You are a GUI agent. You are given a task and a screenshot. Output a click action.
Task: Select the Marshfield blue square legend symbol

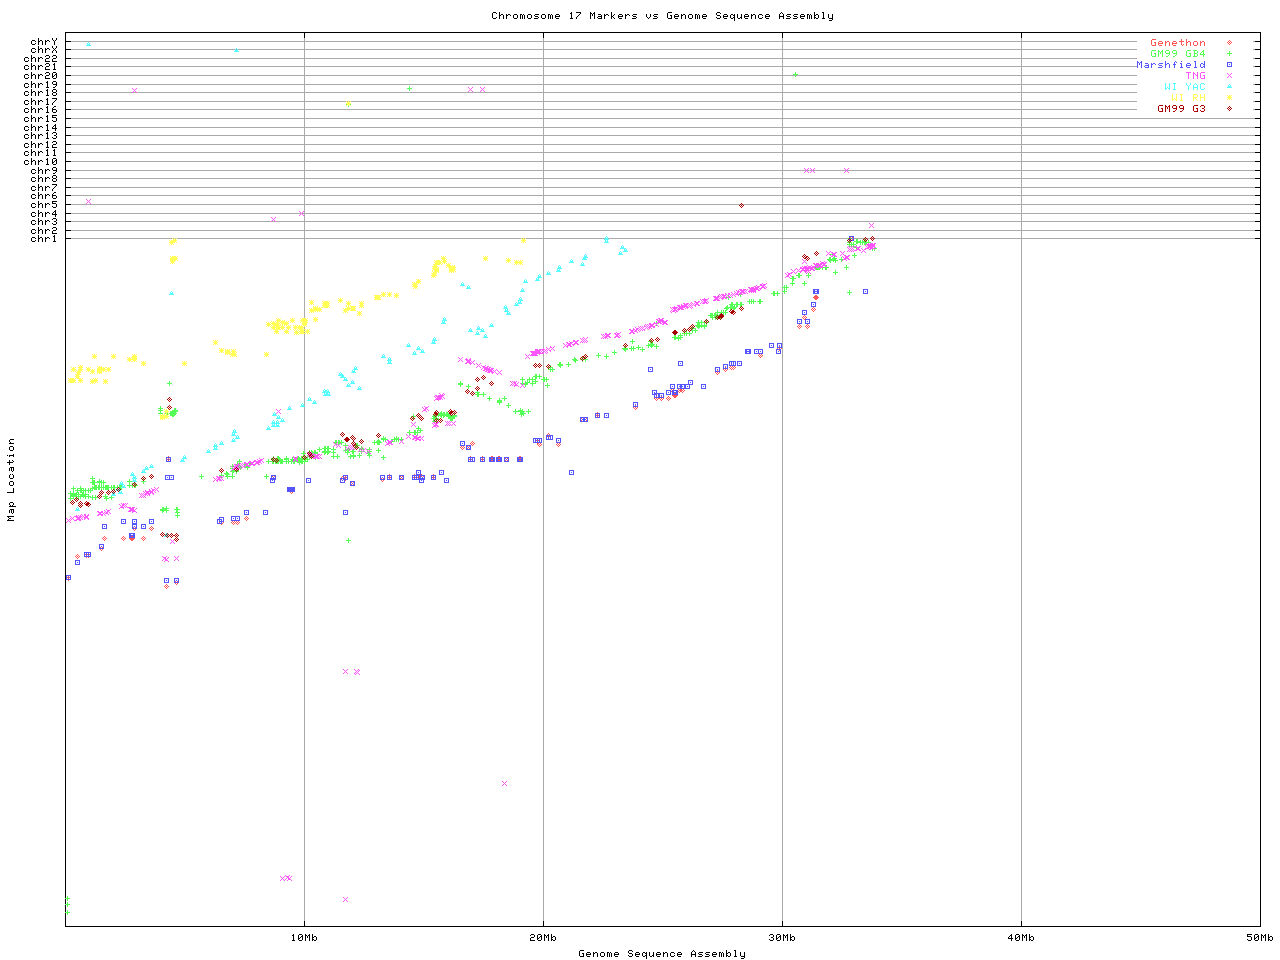coord(1229,65)
